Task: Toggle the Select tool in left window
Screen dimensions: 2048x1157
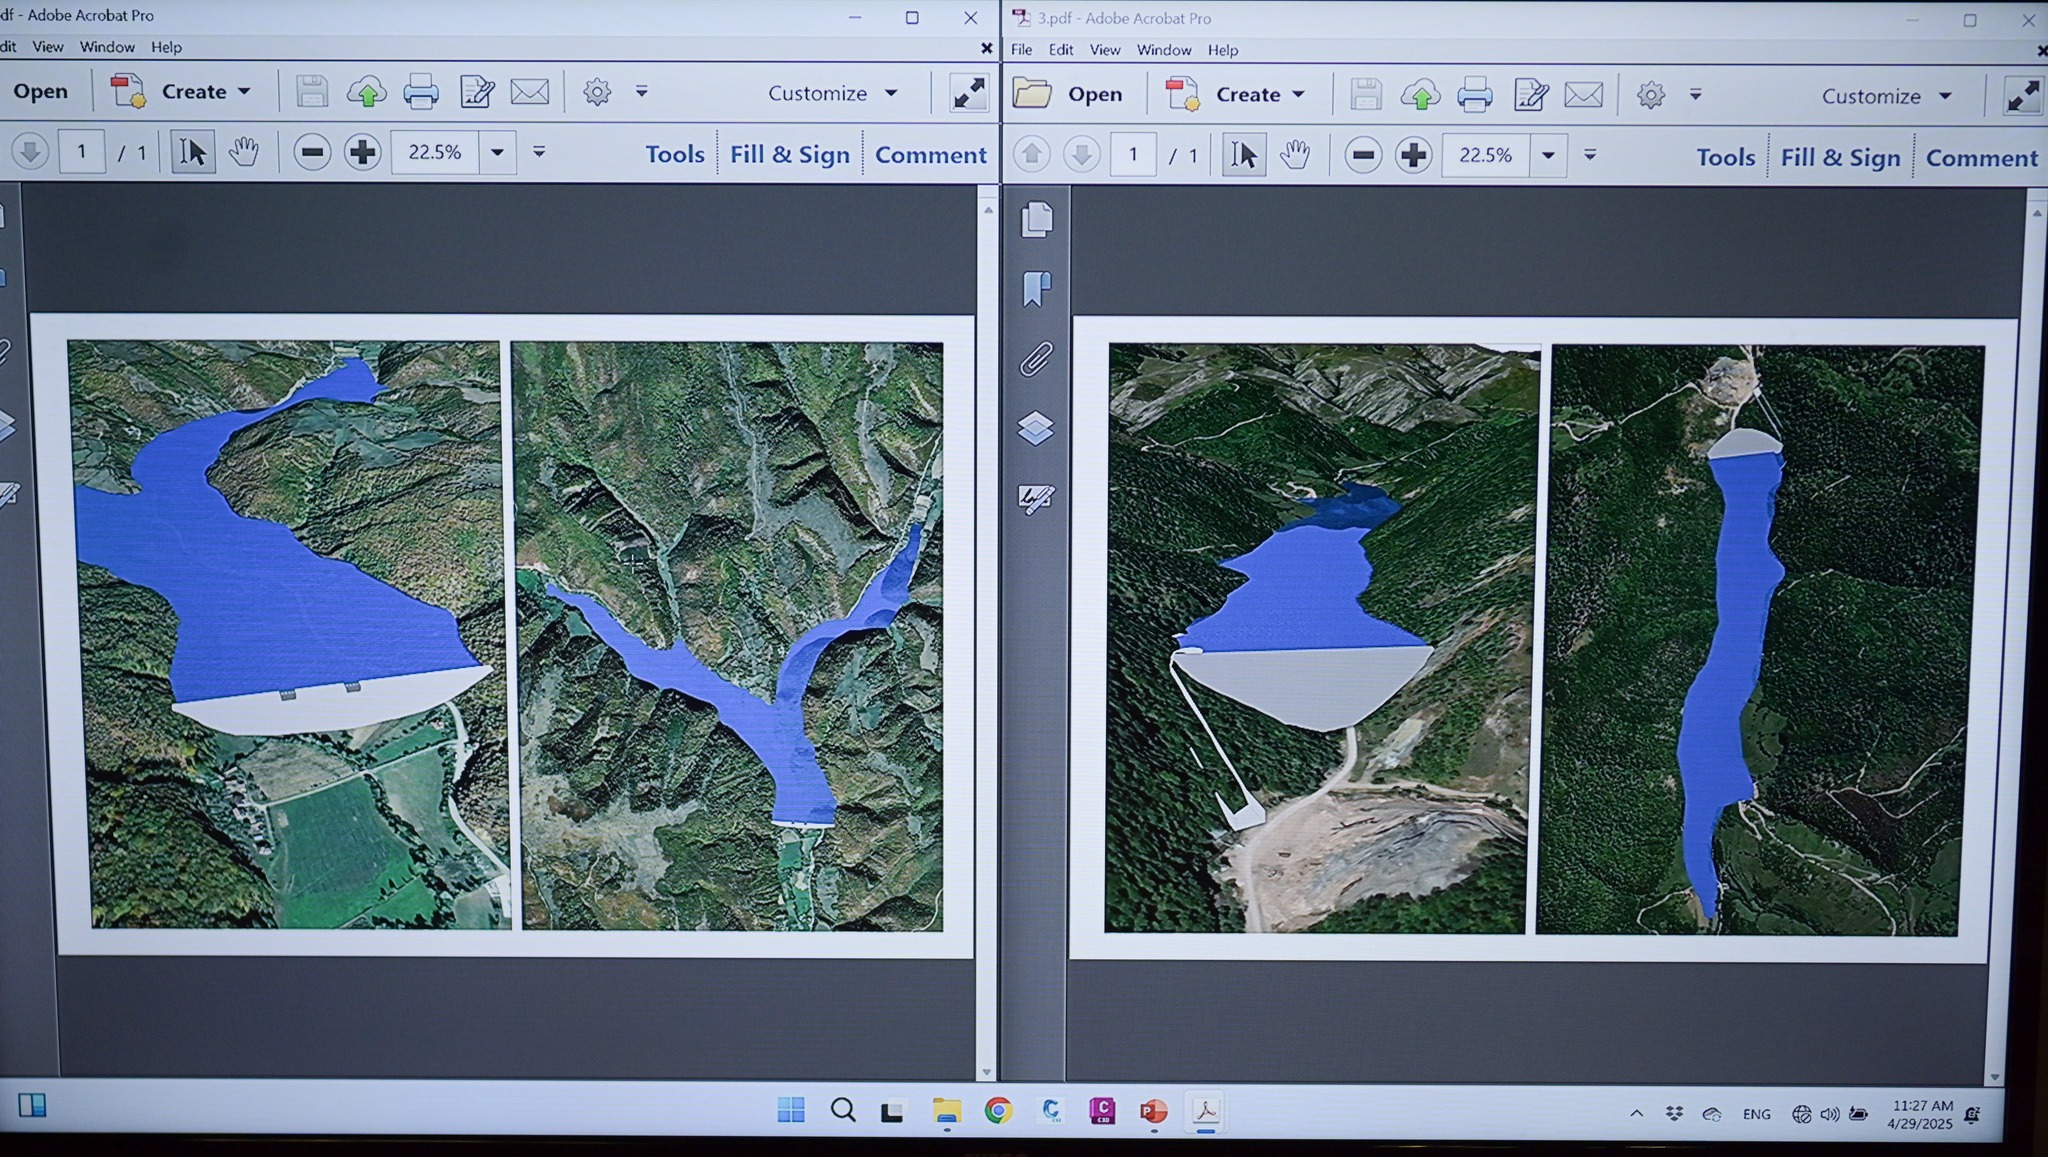Action: (192, 152)
